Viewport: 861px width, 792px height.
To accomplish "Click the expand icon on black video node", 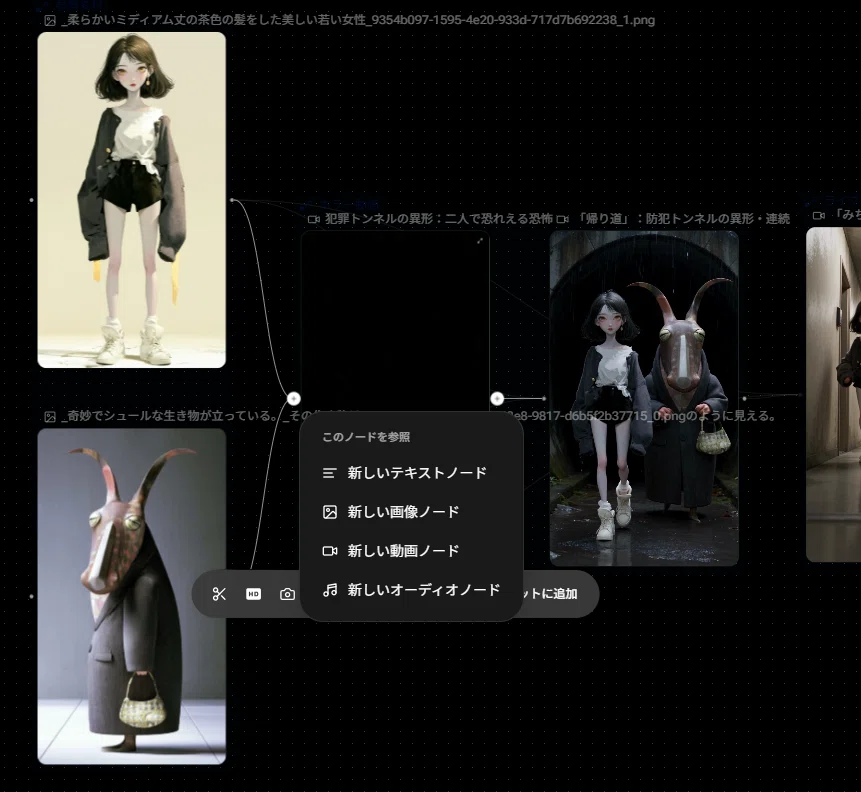I will 480,241.
